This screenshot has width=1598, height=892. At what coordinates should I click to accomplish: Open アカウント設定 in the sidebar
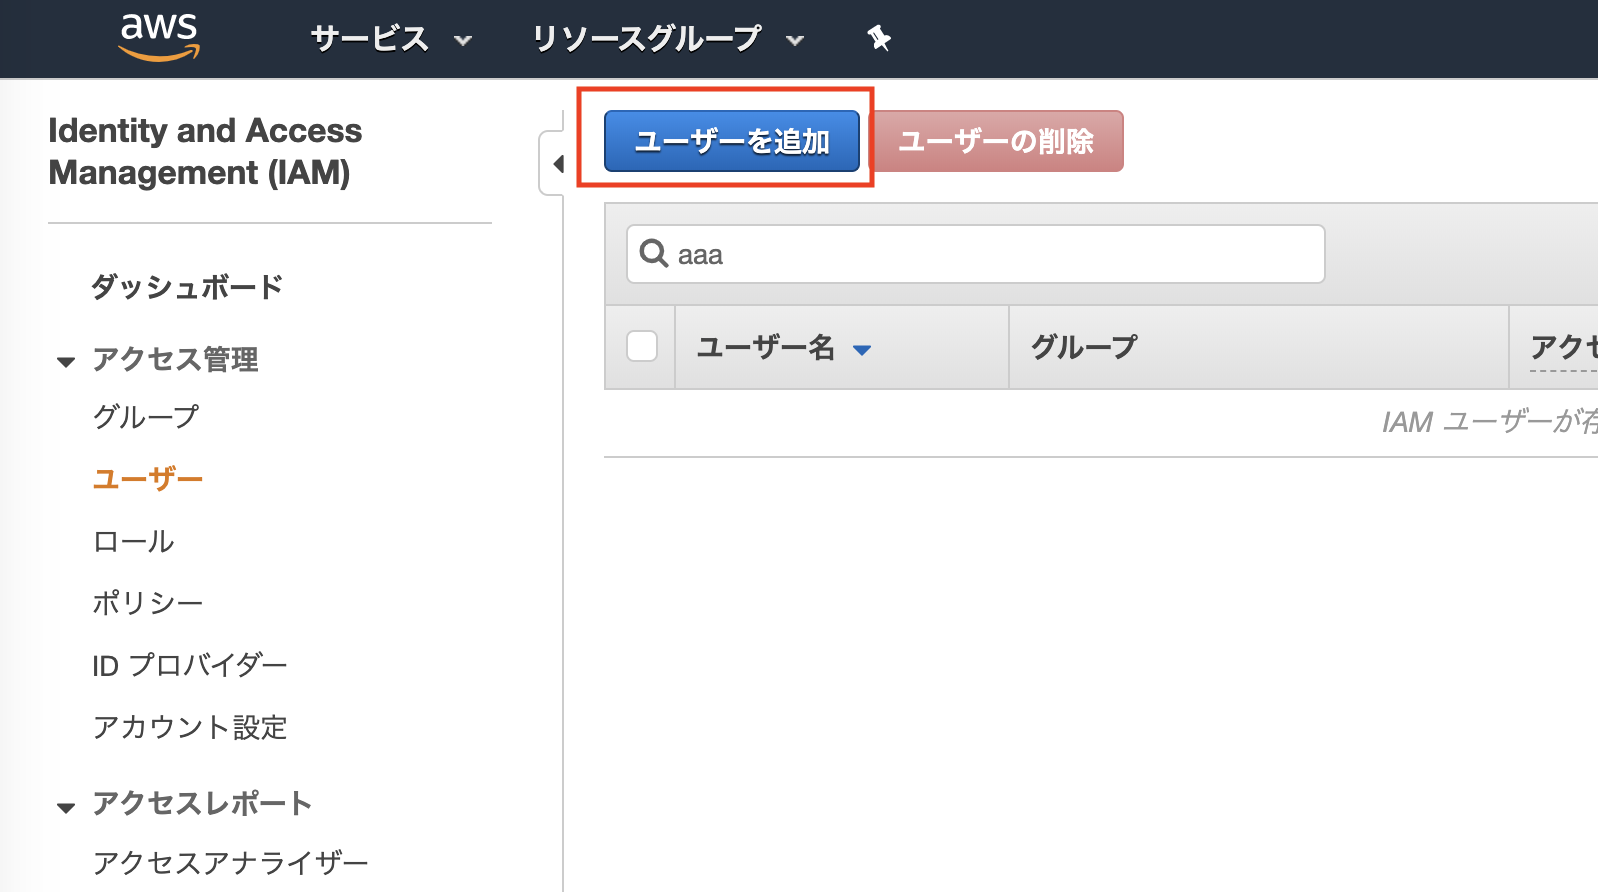(190, 727)
